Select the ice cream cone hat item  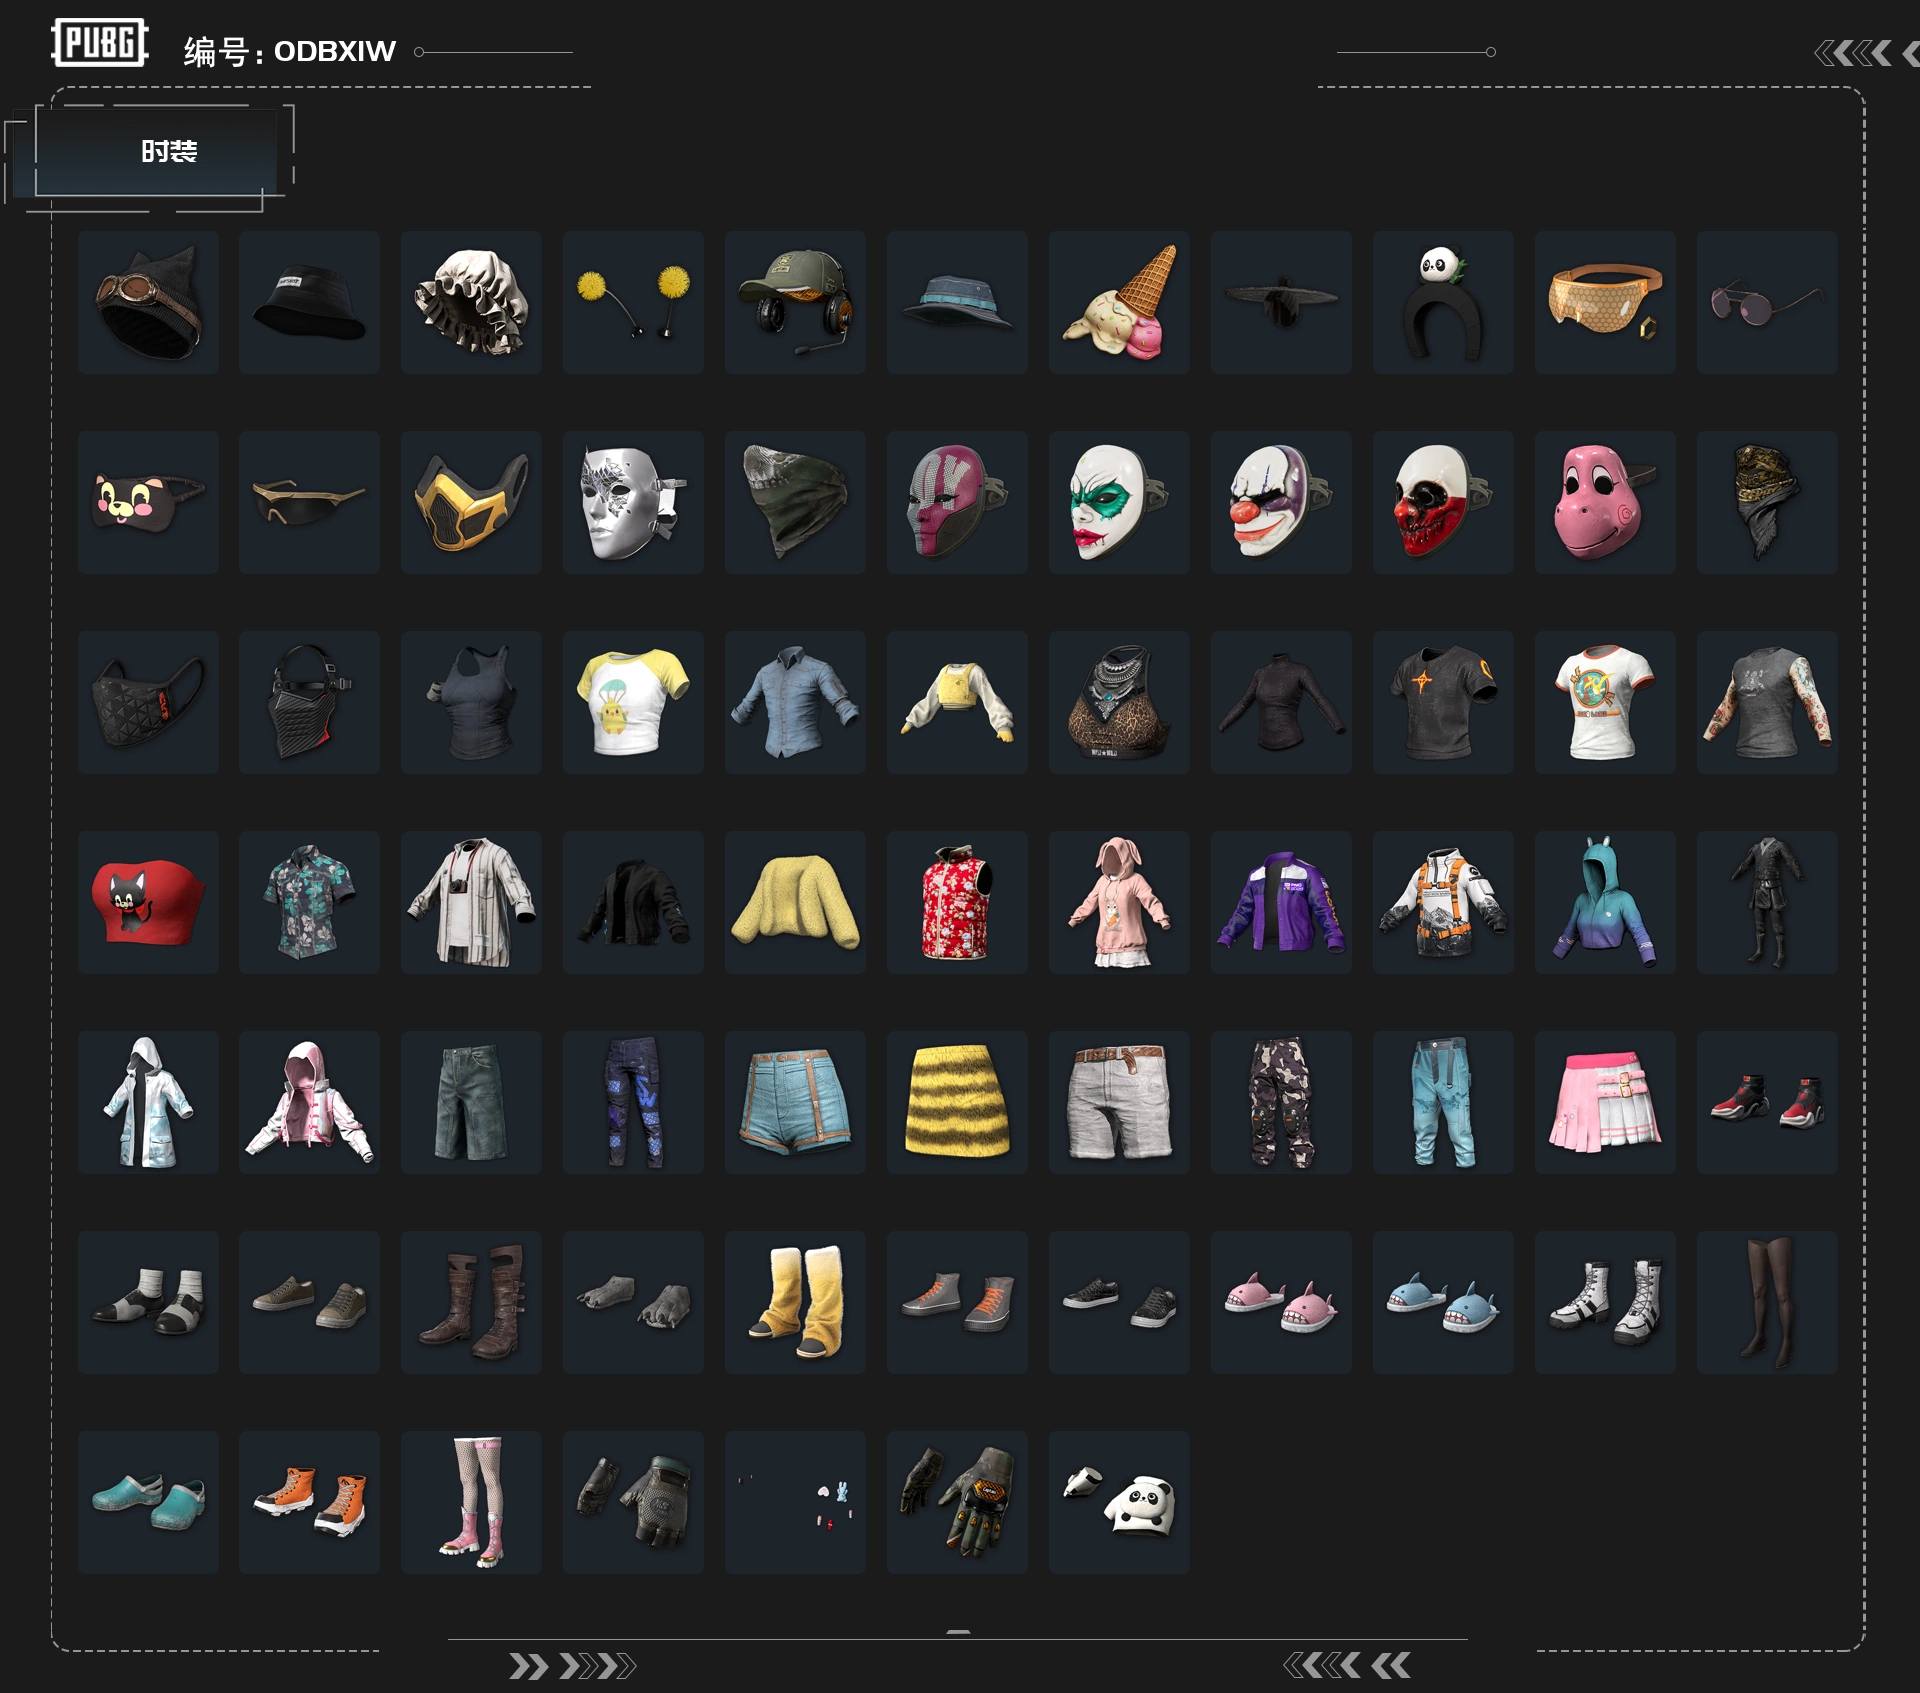1119,302
